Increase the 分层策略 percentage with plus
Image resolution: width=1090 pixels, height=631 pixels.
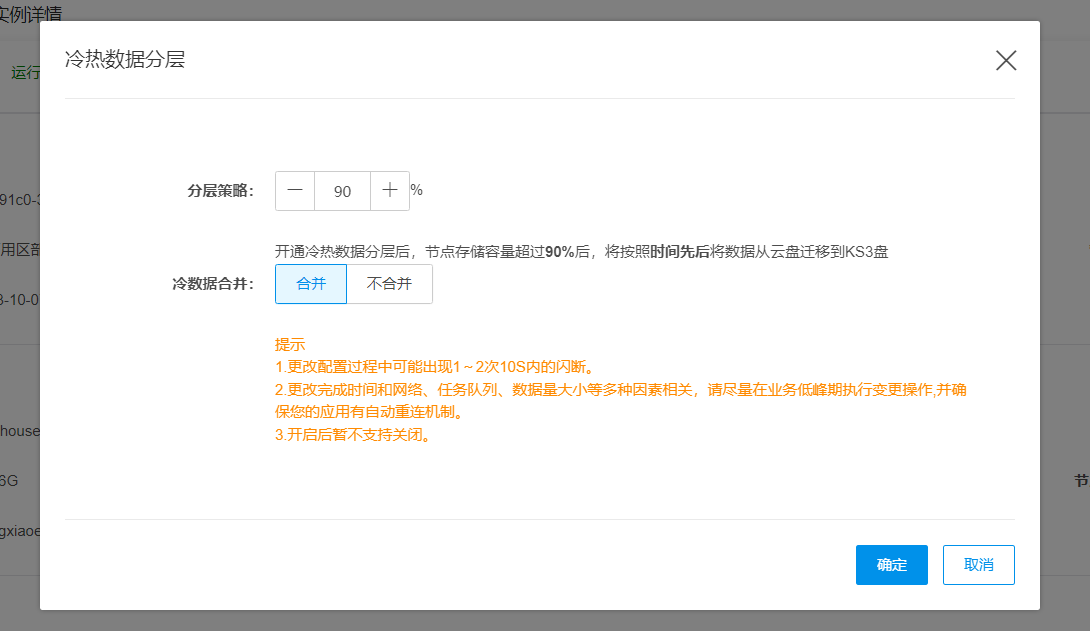390,190
